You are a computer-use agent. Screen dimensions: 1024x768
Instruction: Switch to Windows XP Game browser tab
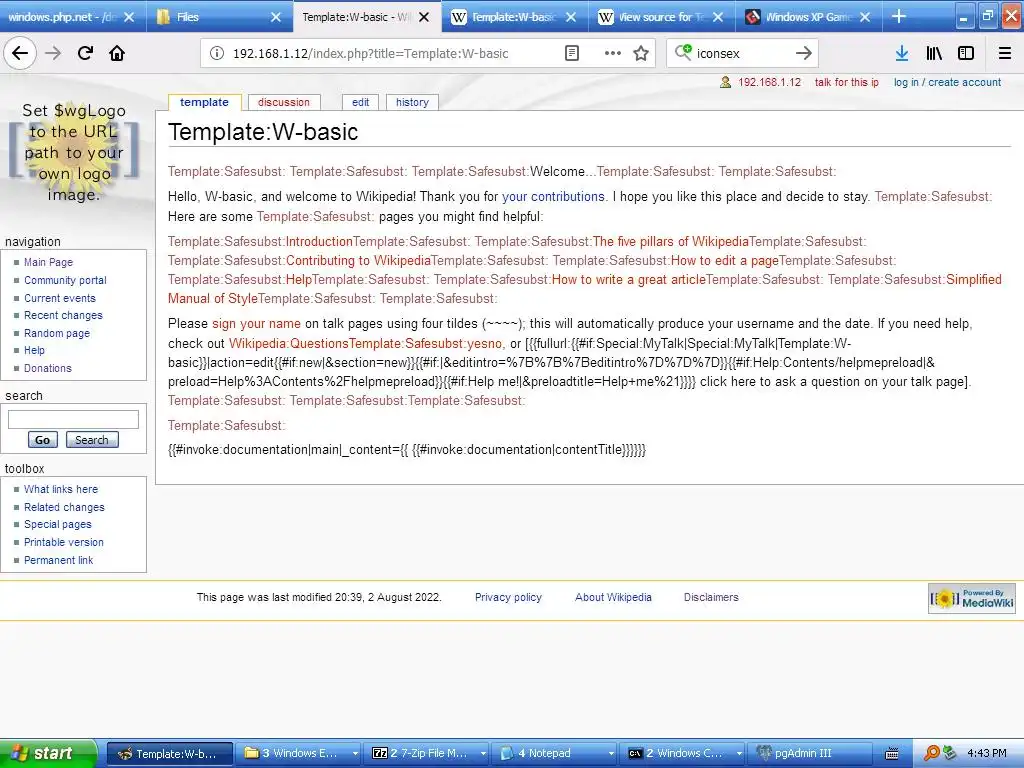click(x=808, y=17)
